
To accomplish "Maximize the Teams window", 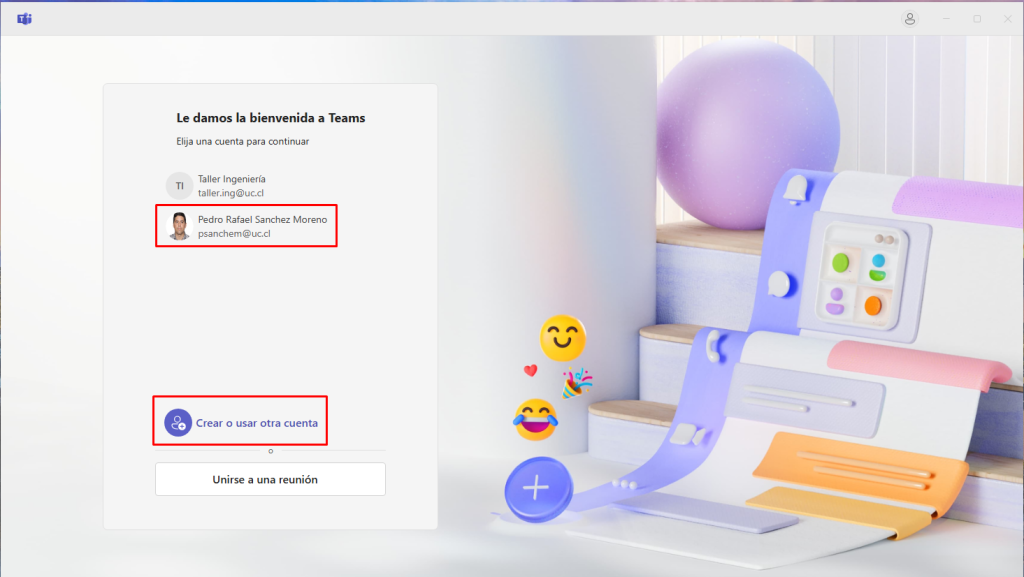I will (977, 19).
